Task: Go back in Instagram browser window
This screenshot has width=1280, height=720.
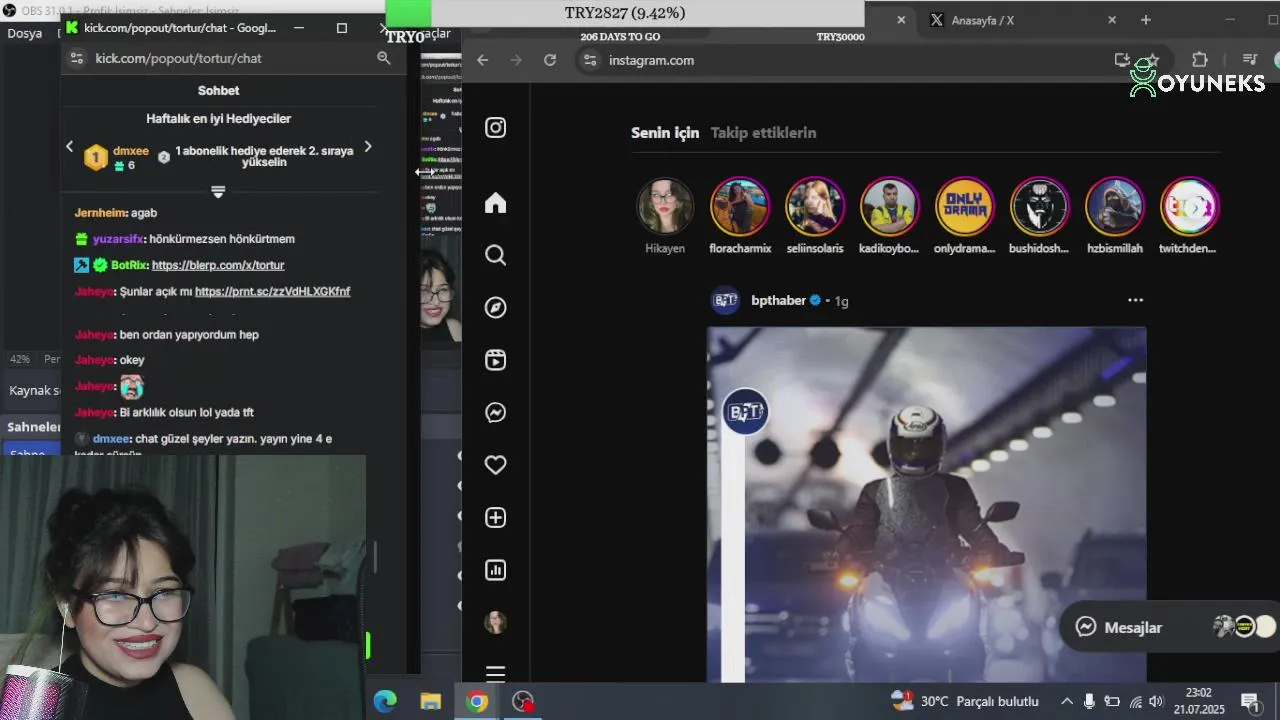Action: 483,60
